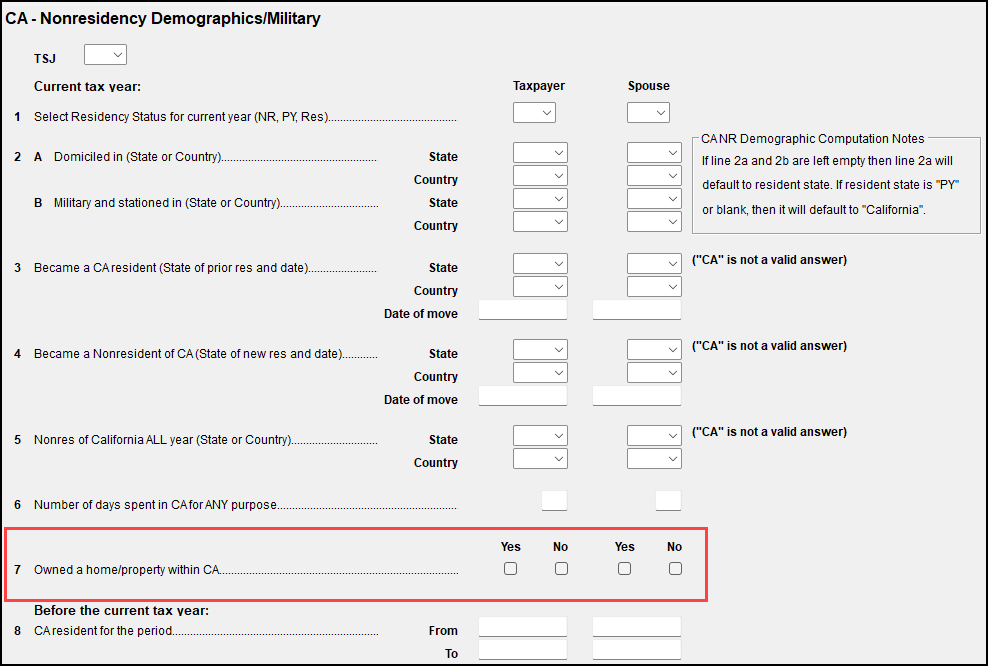This screenshot has width=988, height=666.
Task: Click Spouse Date of move field, line 4
Action: coord(637,397)
